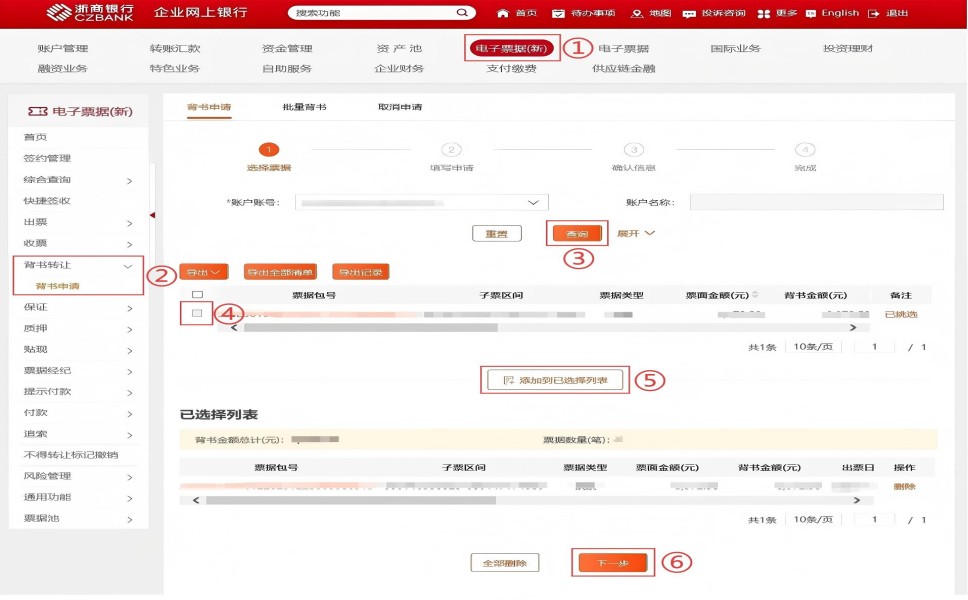
Task: Open the 电子票据(新) menu
Action: [x=512, y=48]
